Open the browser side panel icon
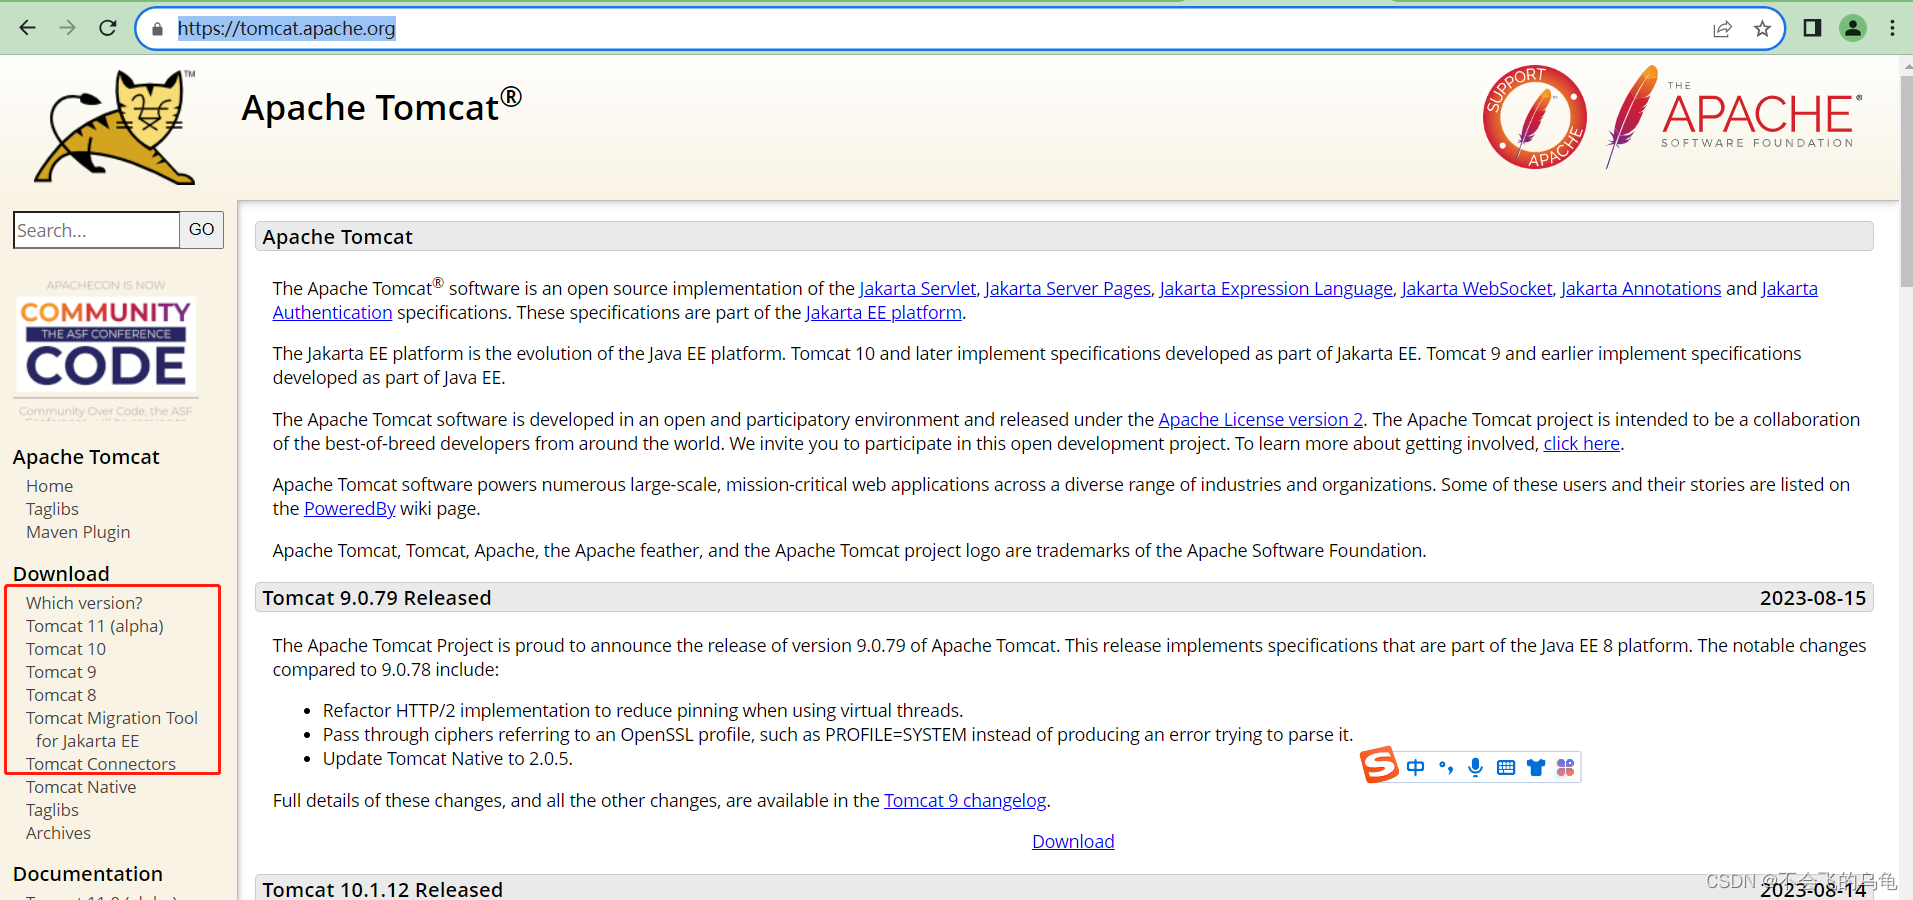The height and width of the screenshot is (900, 1913). click(x=1812, y=28)
